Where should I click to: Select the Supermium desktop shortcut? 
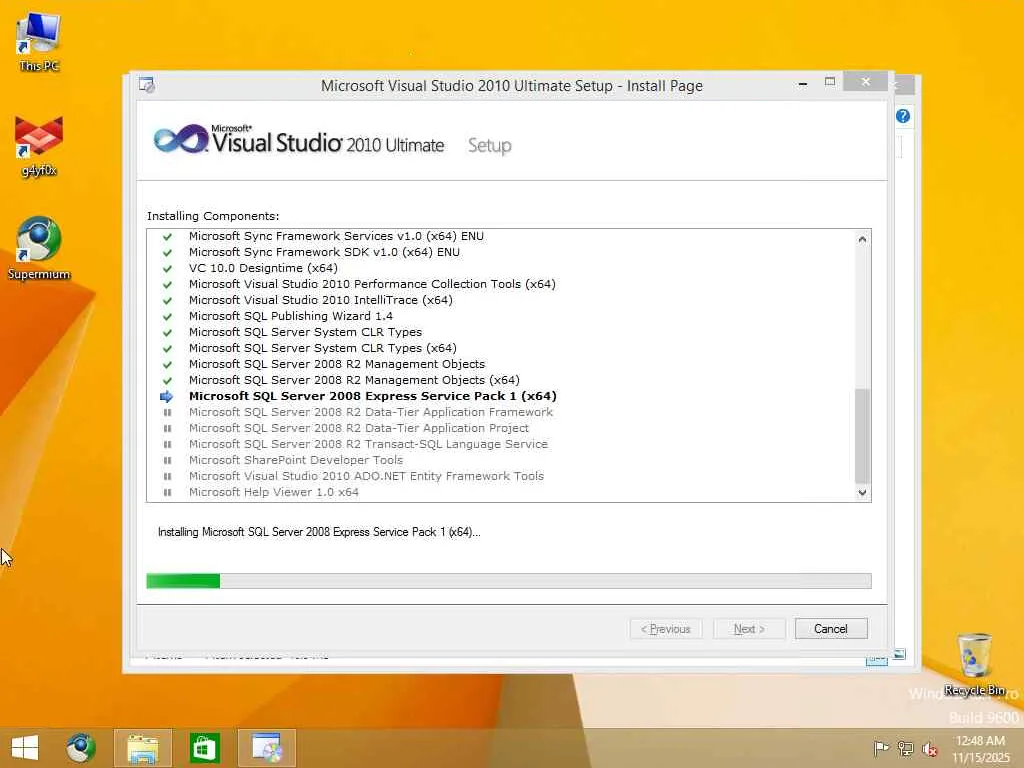pos(39,248)
